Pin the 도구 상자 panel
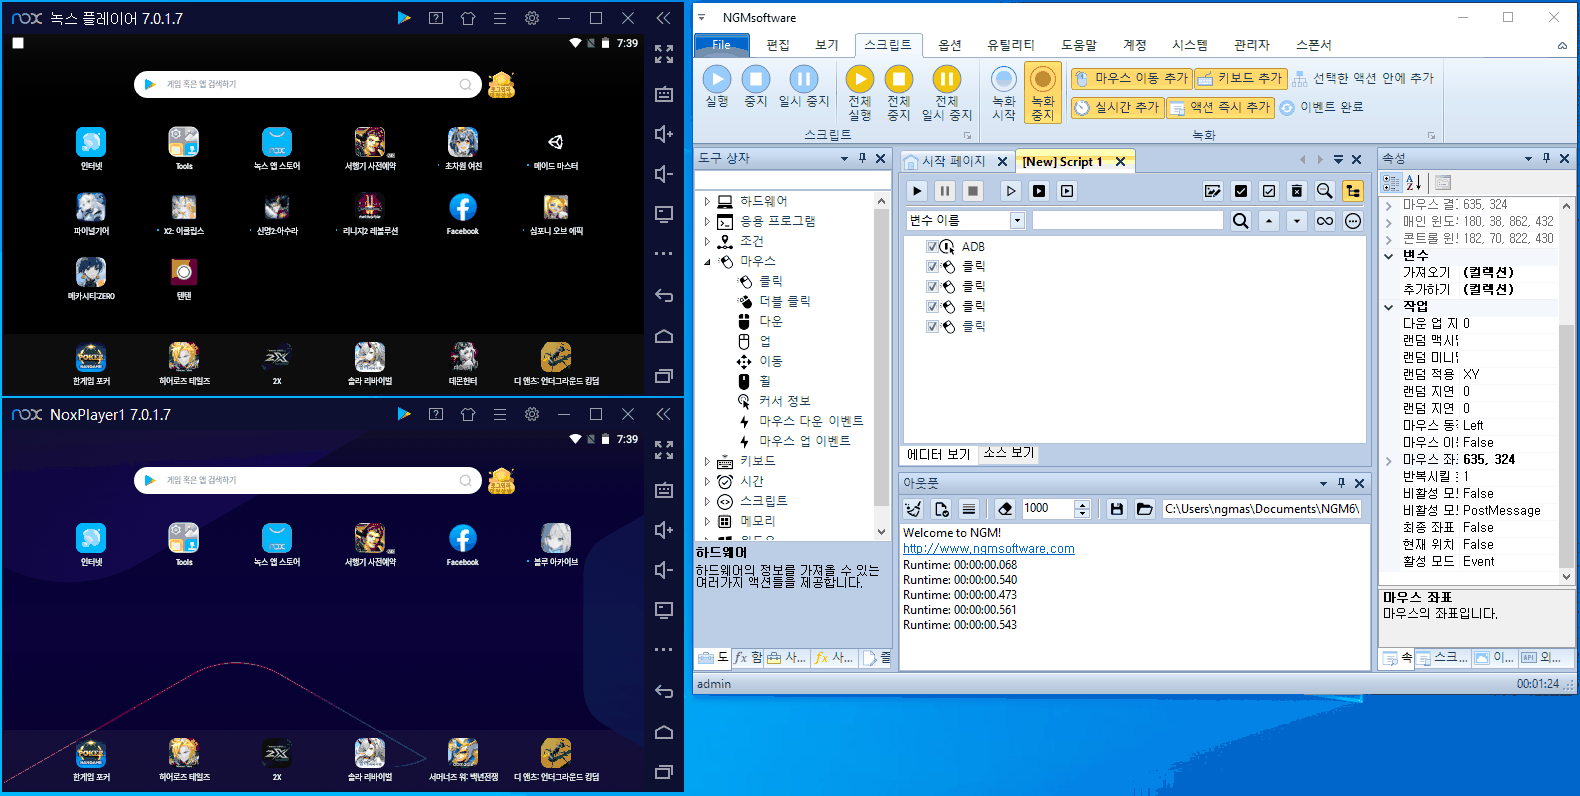This screenshot has width=1580, height=796. click(x=862, y=158)
